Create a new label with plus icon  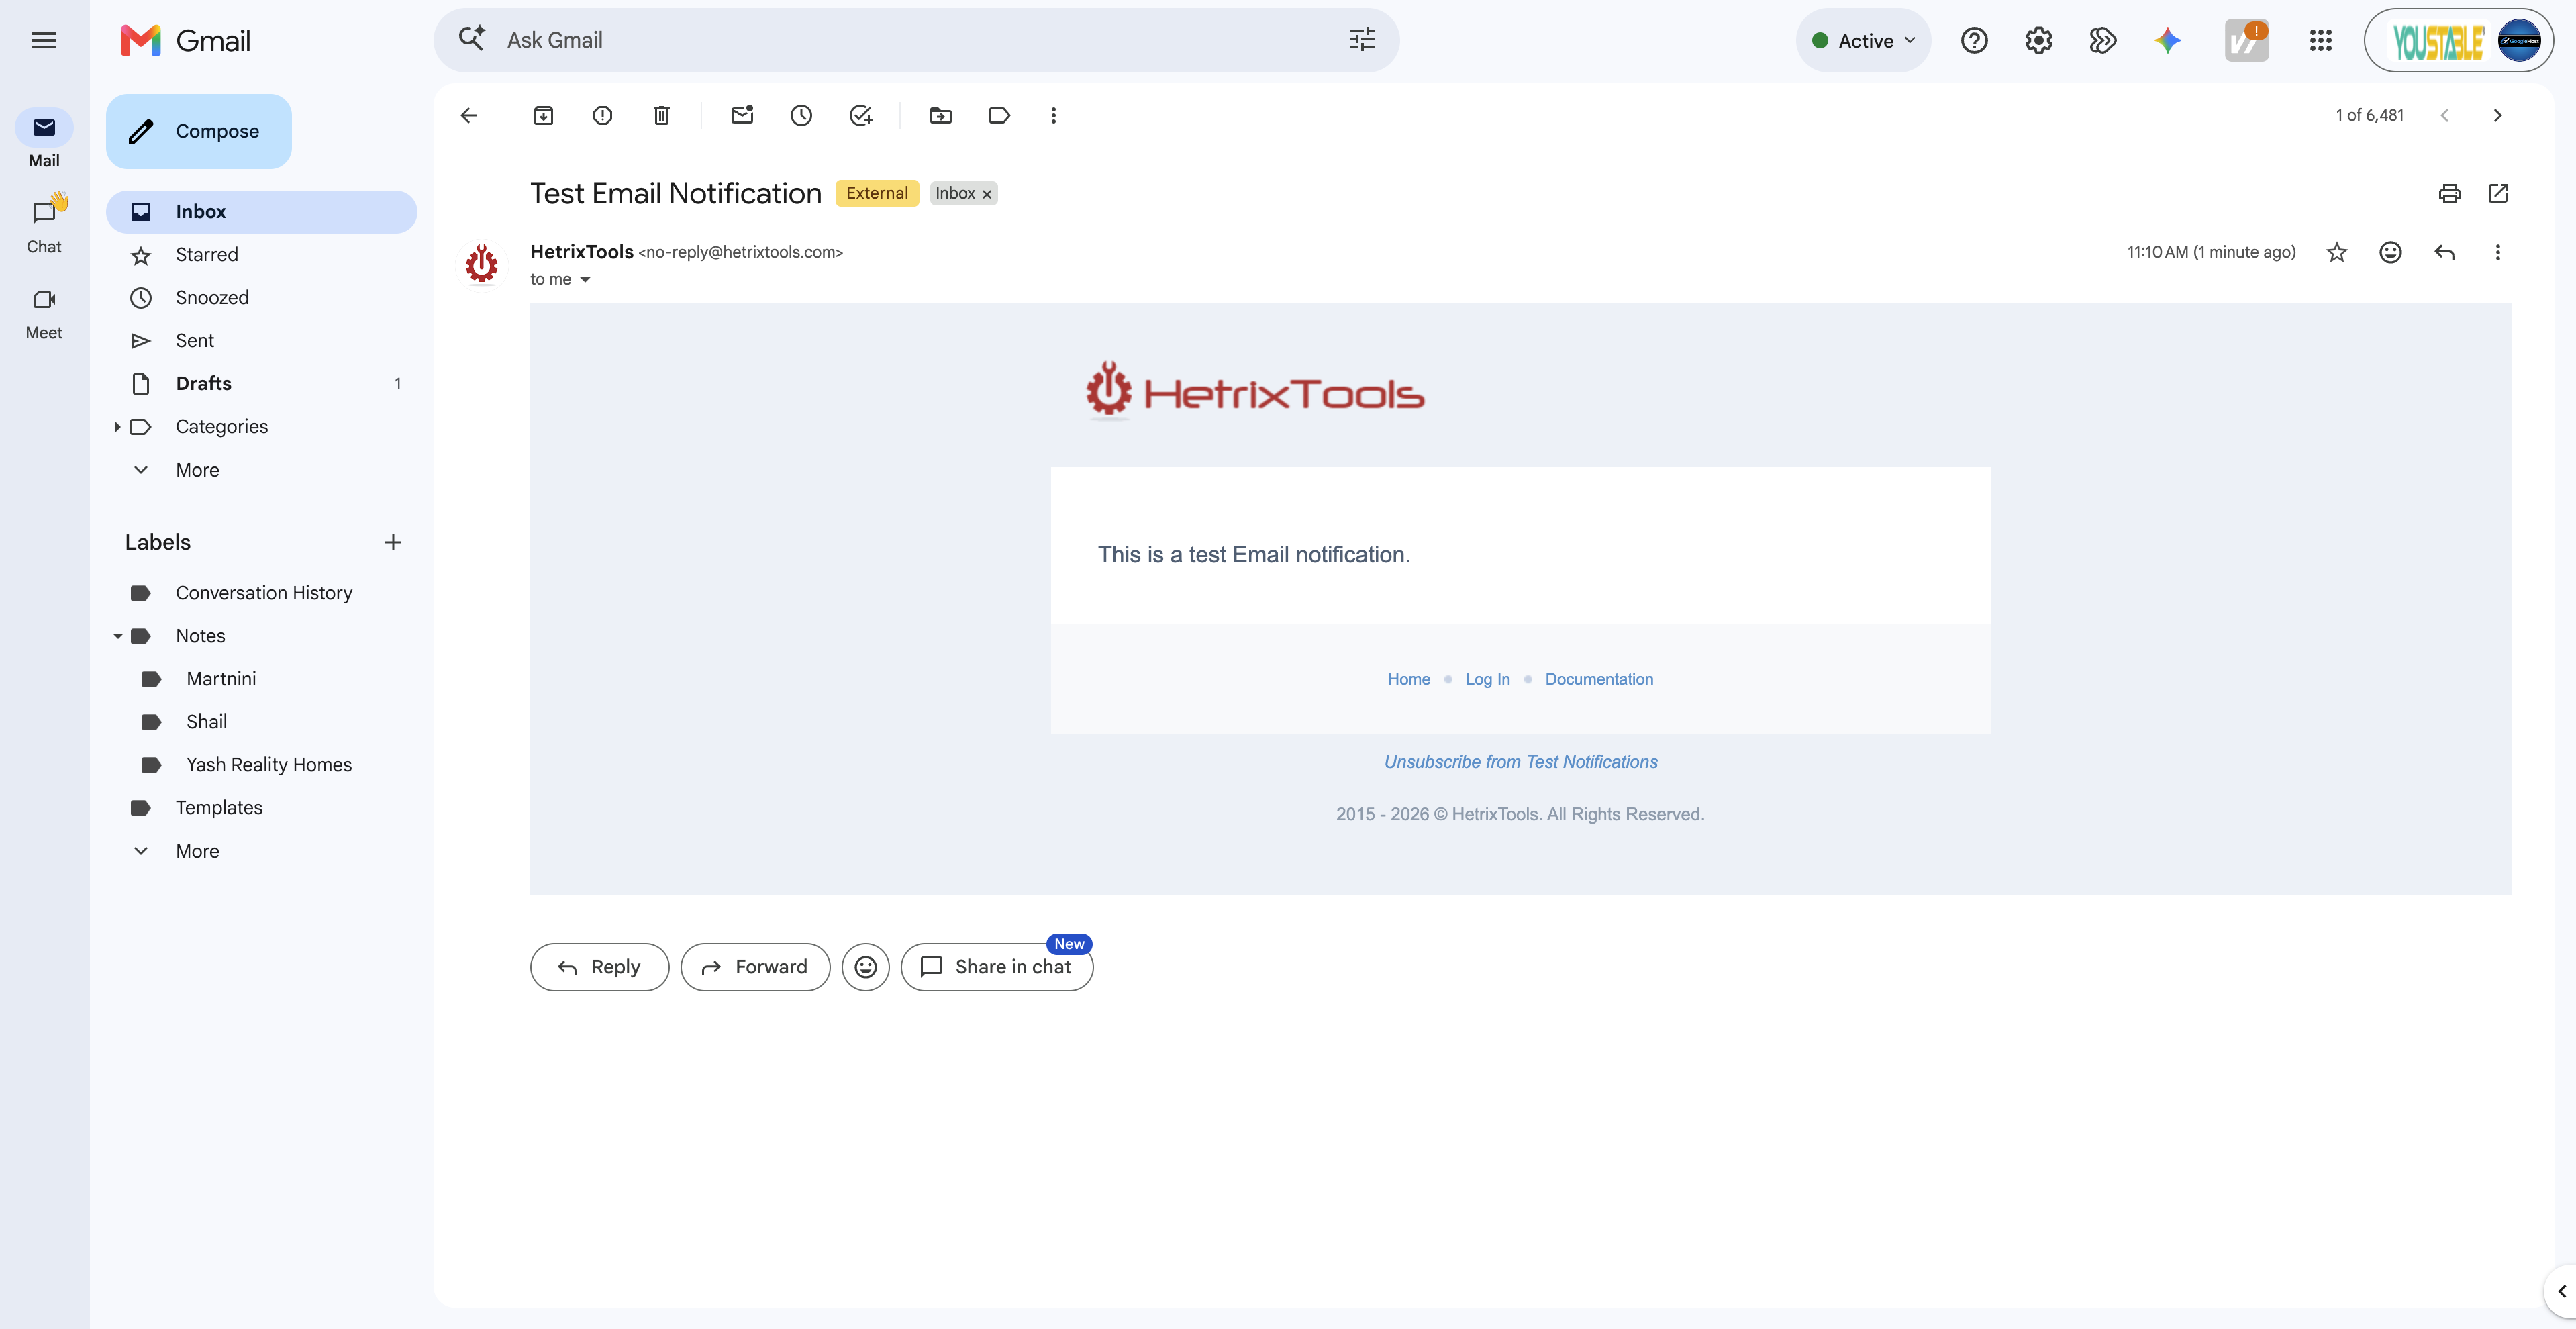tap(393, 542)
